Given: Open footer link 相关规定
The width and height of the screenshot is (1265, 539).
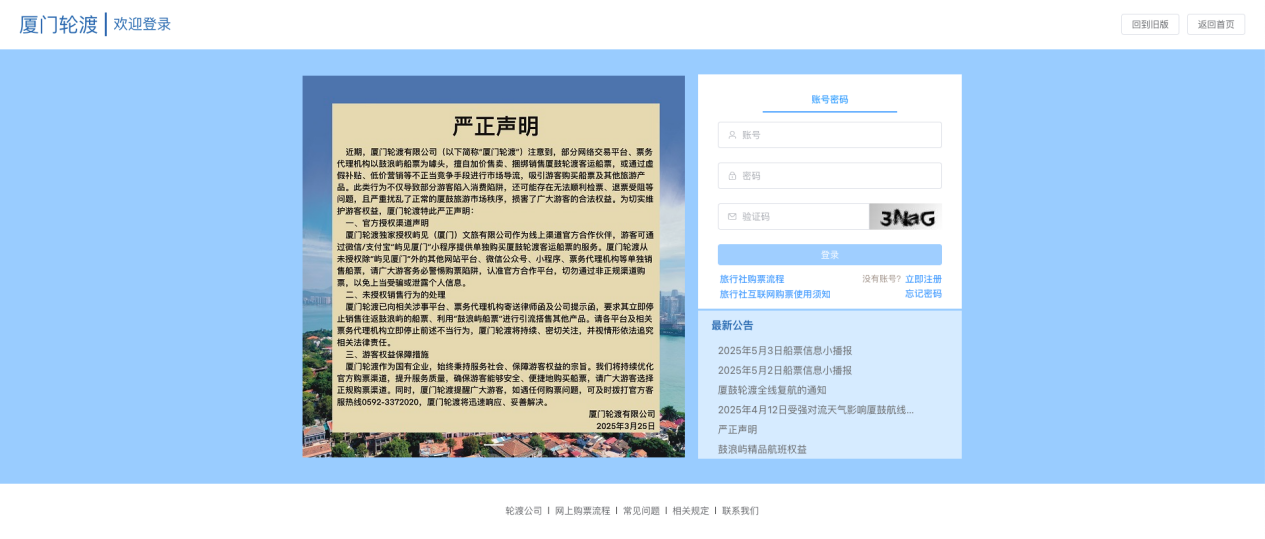Looking at the screenshot, I should click(x=690, y=511).
